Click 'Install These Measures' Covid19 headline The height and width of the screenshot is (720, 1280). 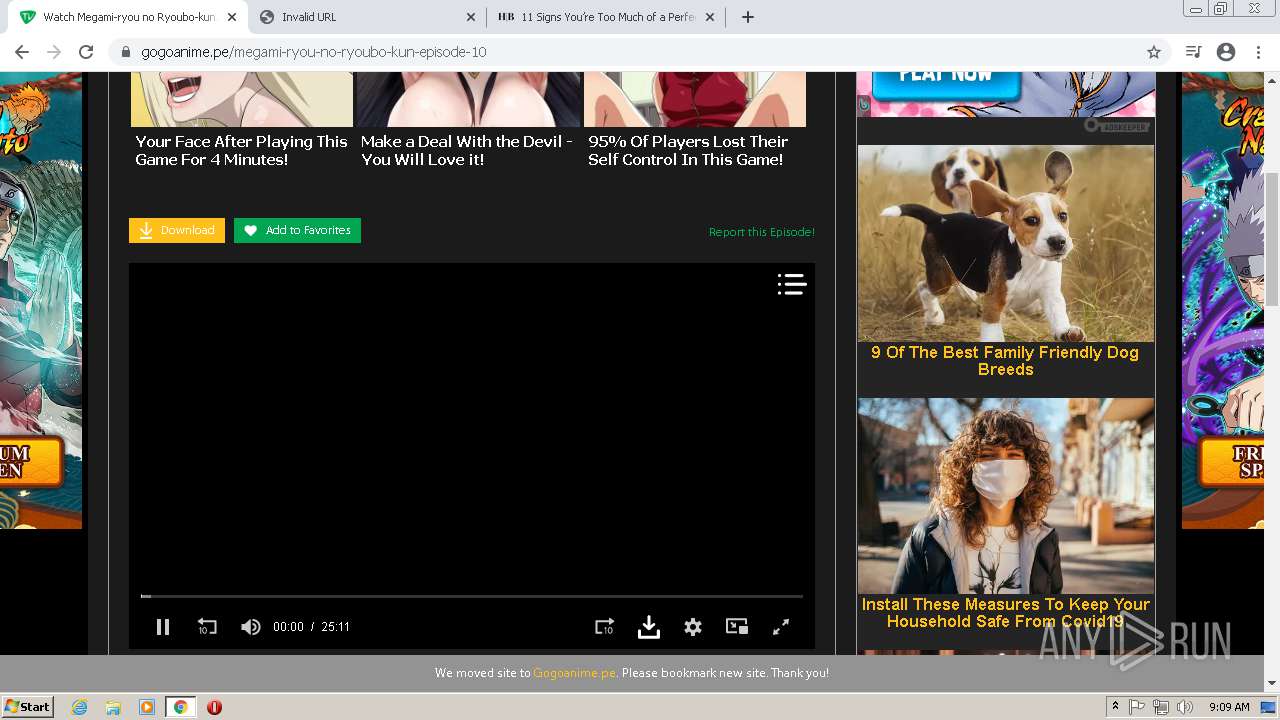click(x=1005, y=613)
